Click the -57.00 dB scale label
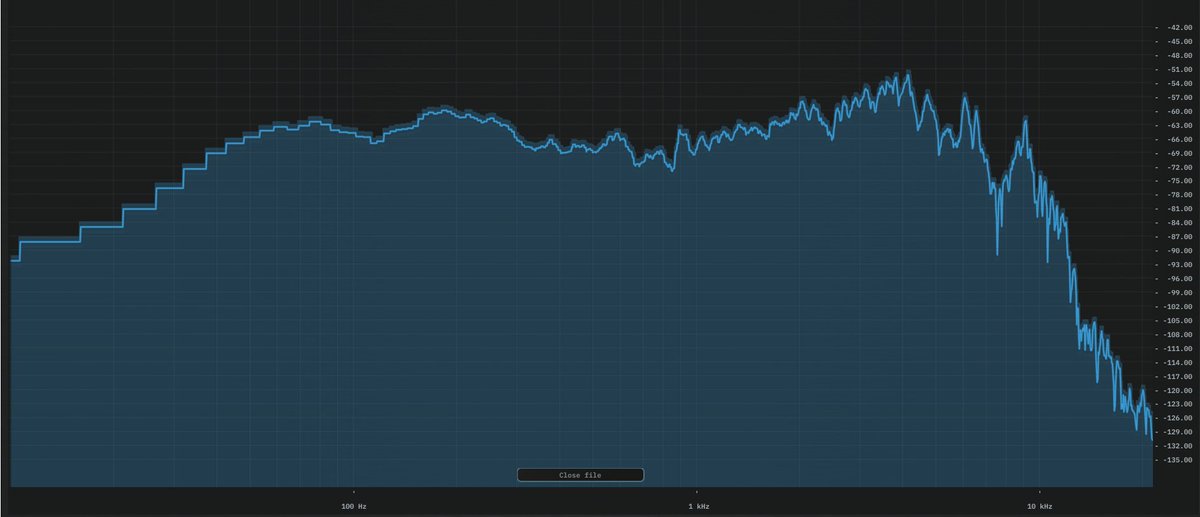1200x517 pixels. coord(1178,98)
